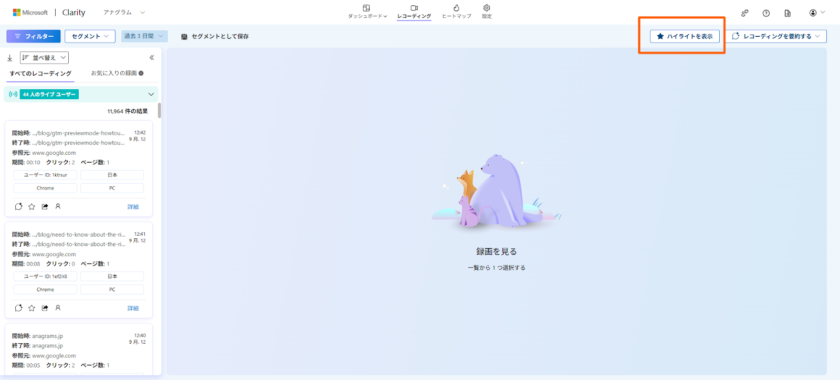Favorite the need-to-know recording with the star

(x=32, y=308)
